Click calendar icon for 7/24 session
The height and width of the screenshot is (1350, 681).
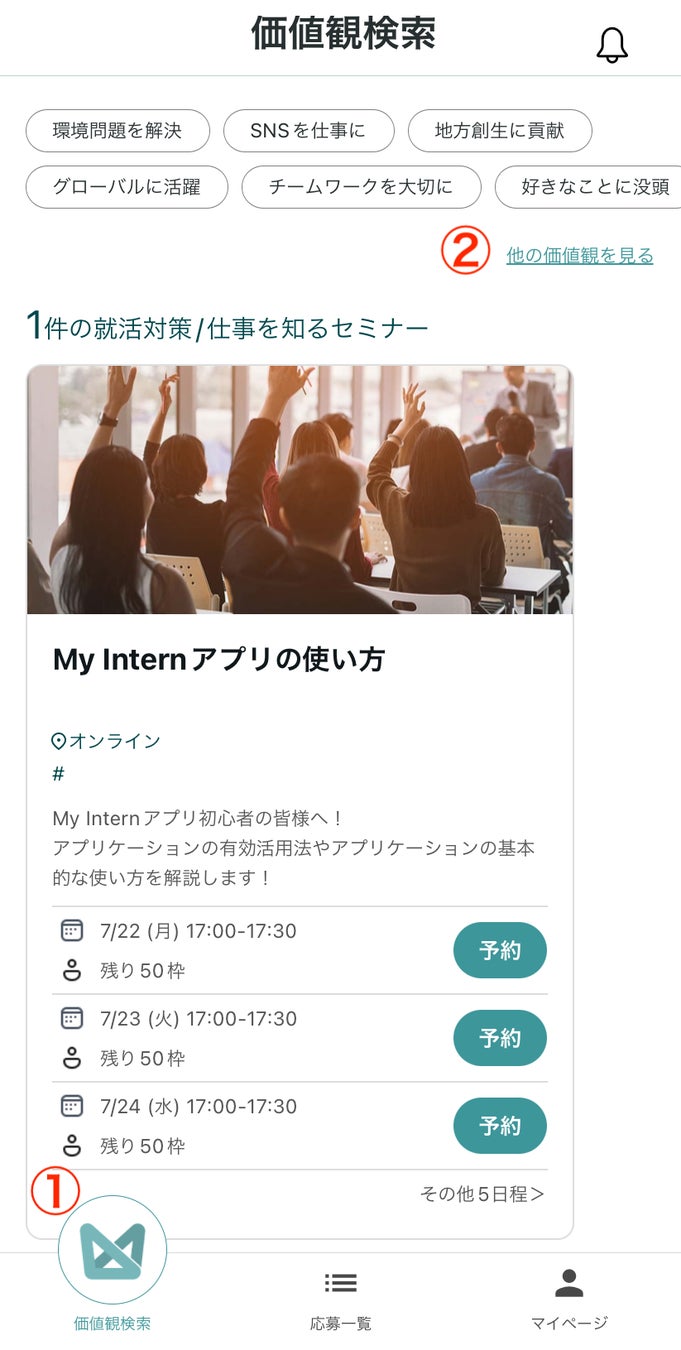(x=72, y=1106)
